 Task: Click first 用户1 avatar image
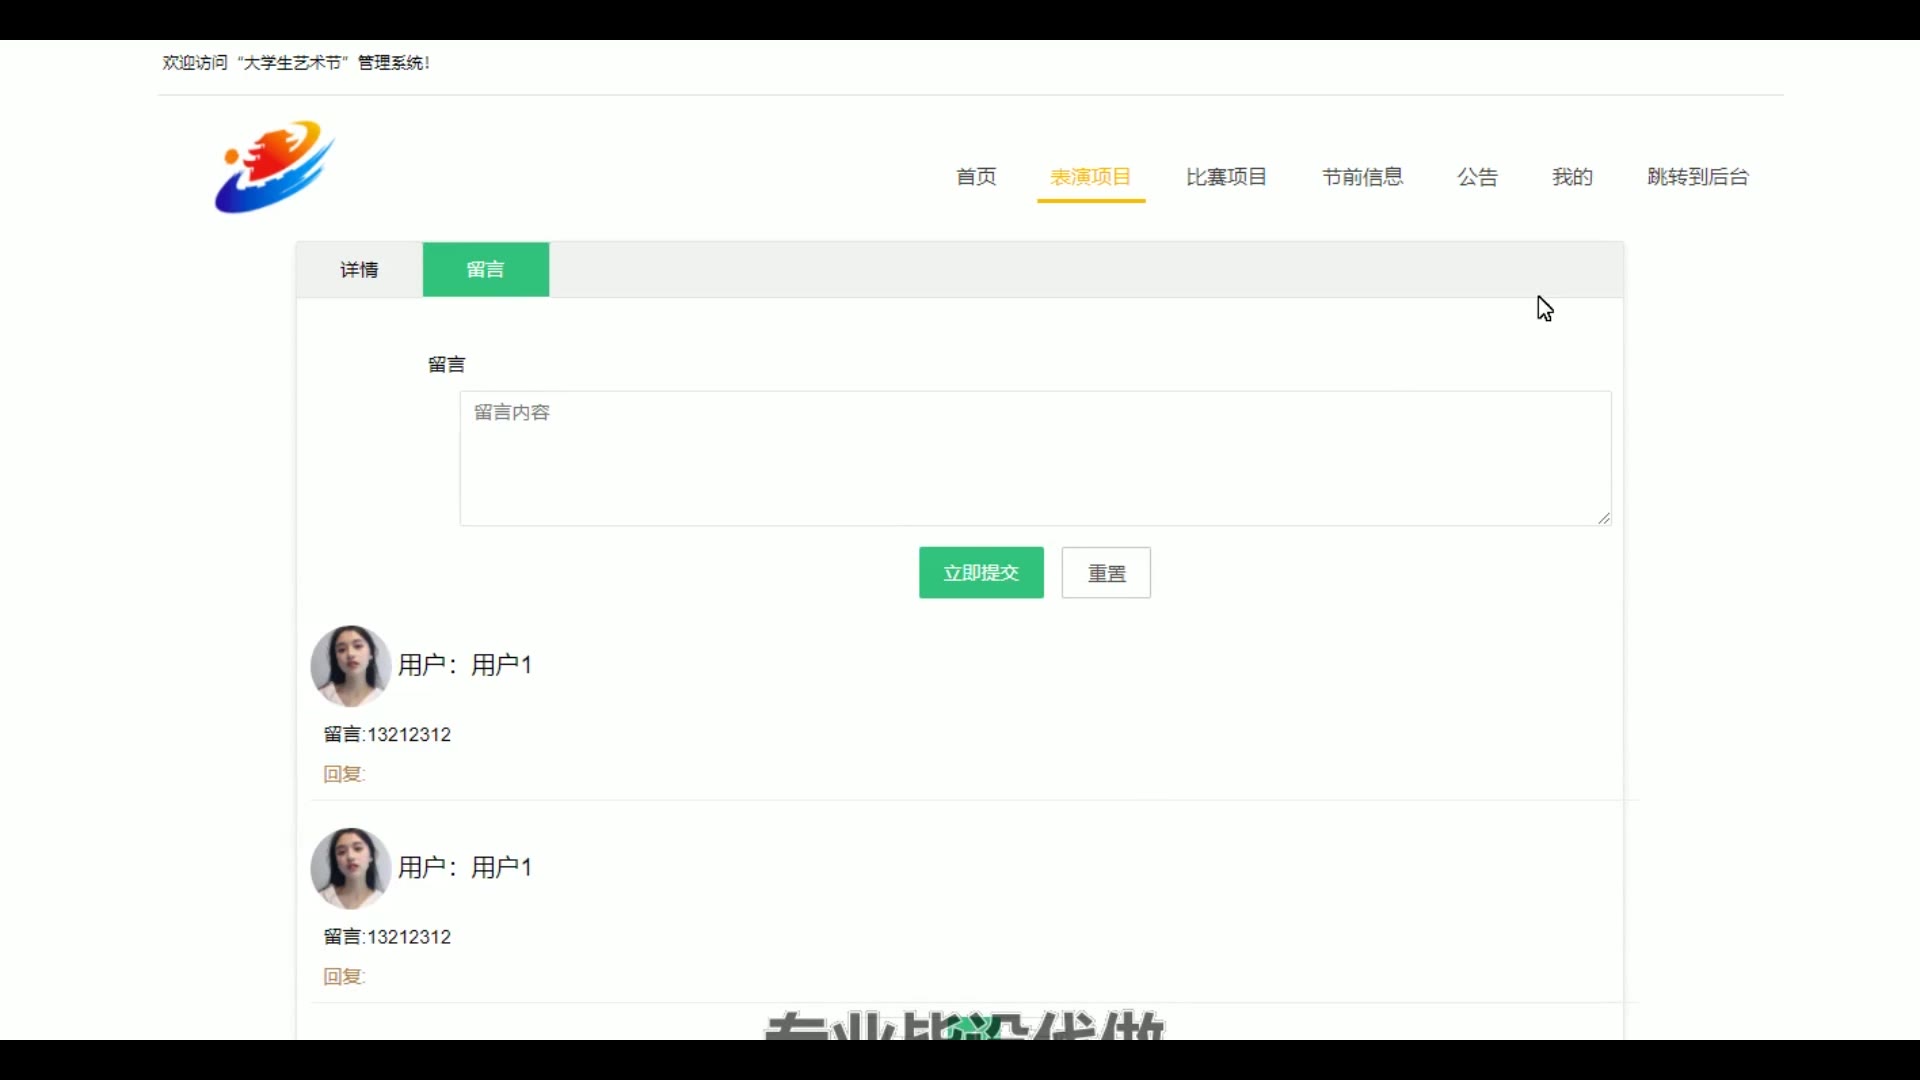point(350,666)
